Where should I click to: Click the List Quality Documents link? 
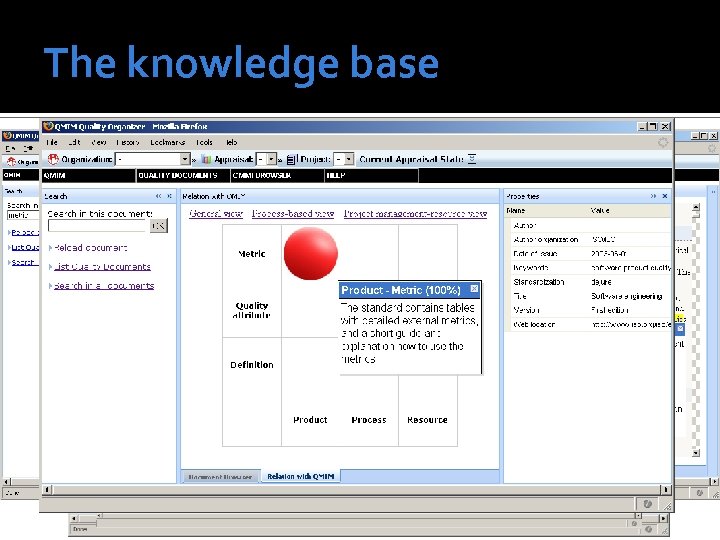(102, 267)
